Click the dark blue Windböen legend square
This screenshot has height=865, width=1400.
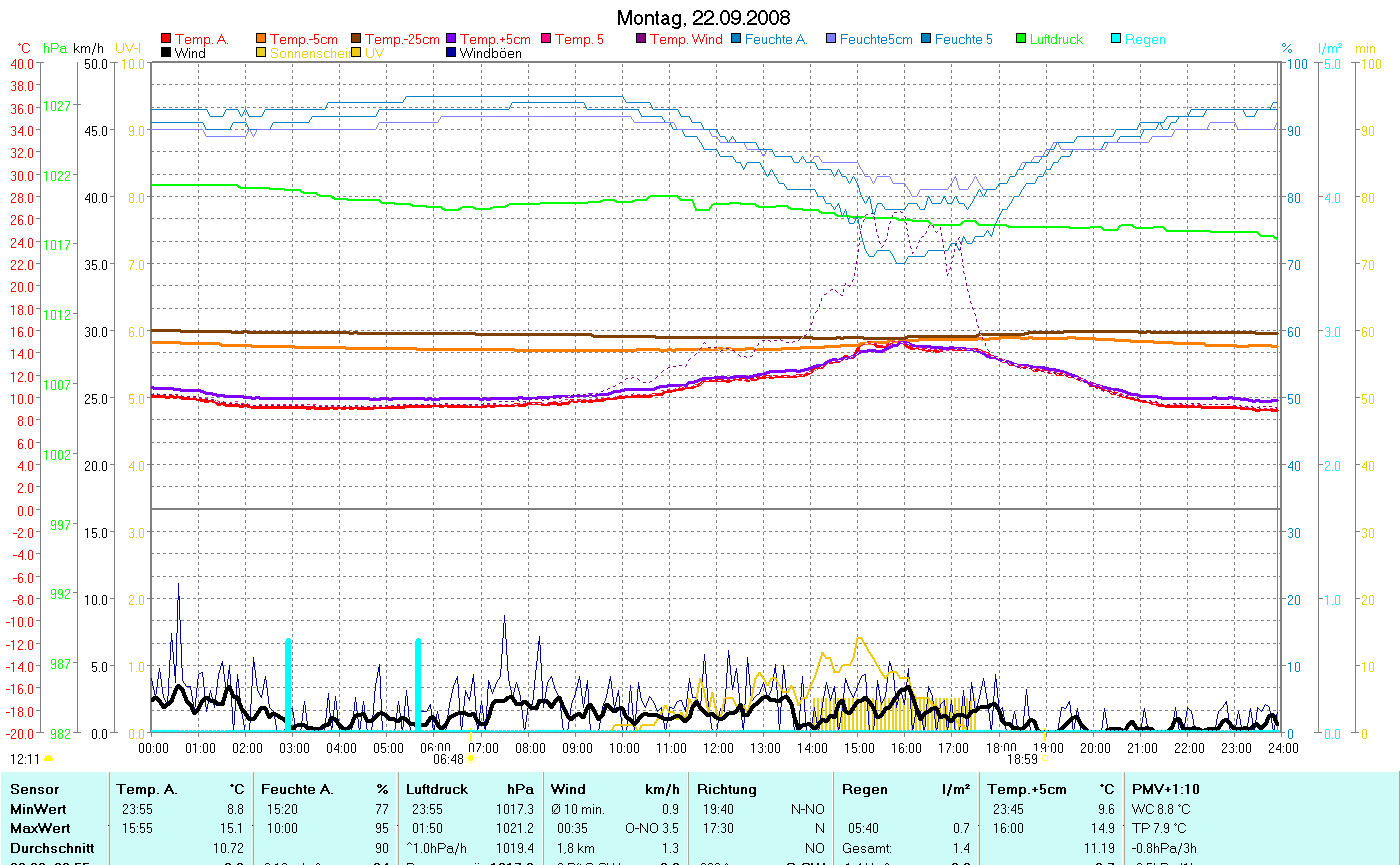tap(452, 53)
